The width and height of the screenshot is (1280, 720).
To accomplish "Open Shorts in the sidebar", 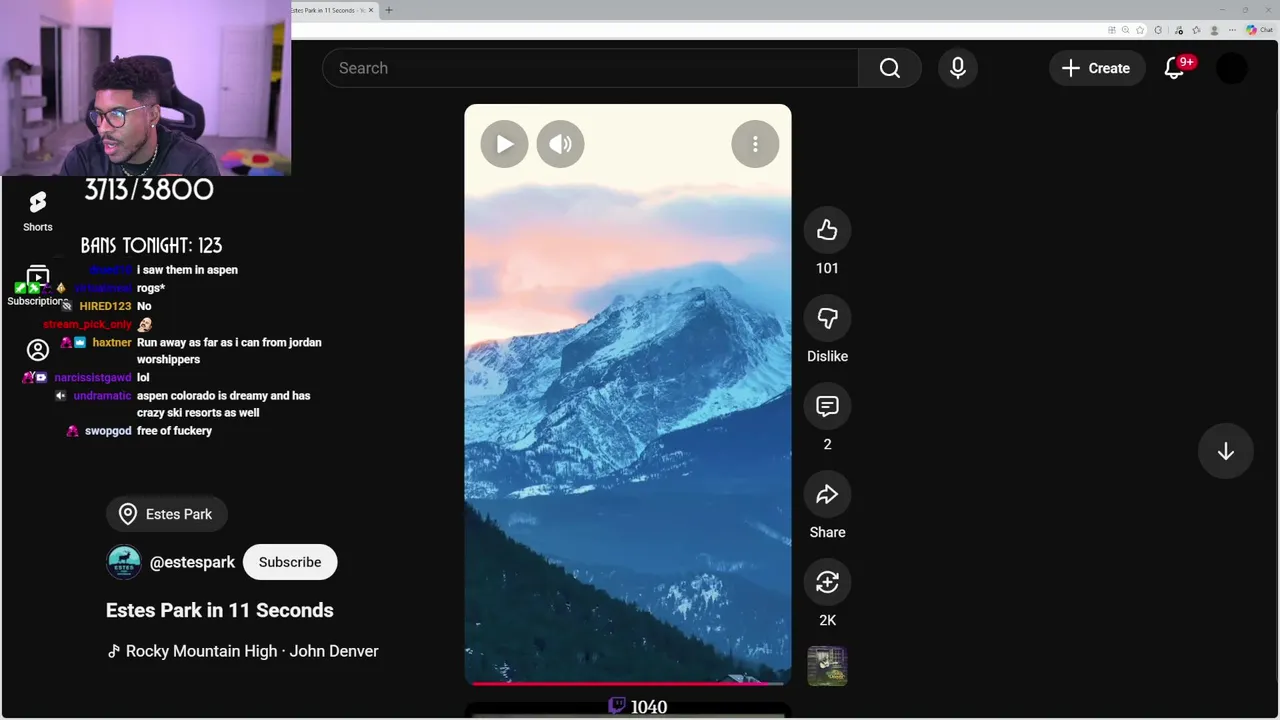I will click(38, 211).
